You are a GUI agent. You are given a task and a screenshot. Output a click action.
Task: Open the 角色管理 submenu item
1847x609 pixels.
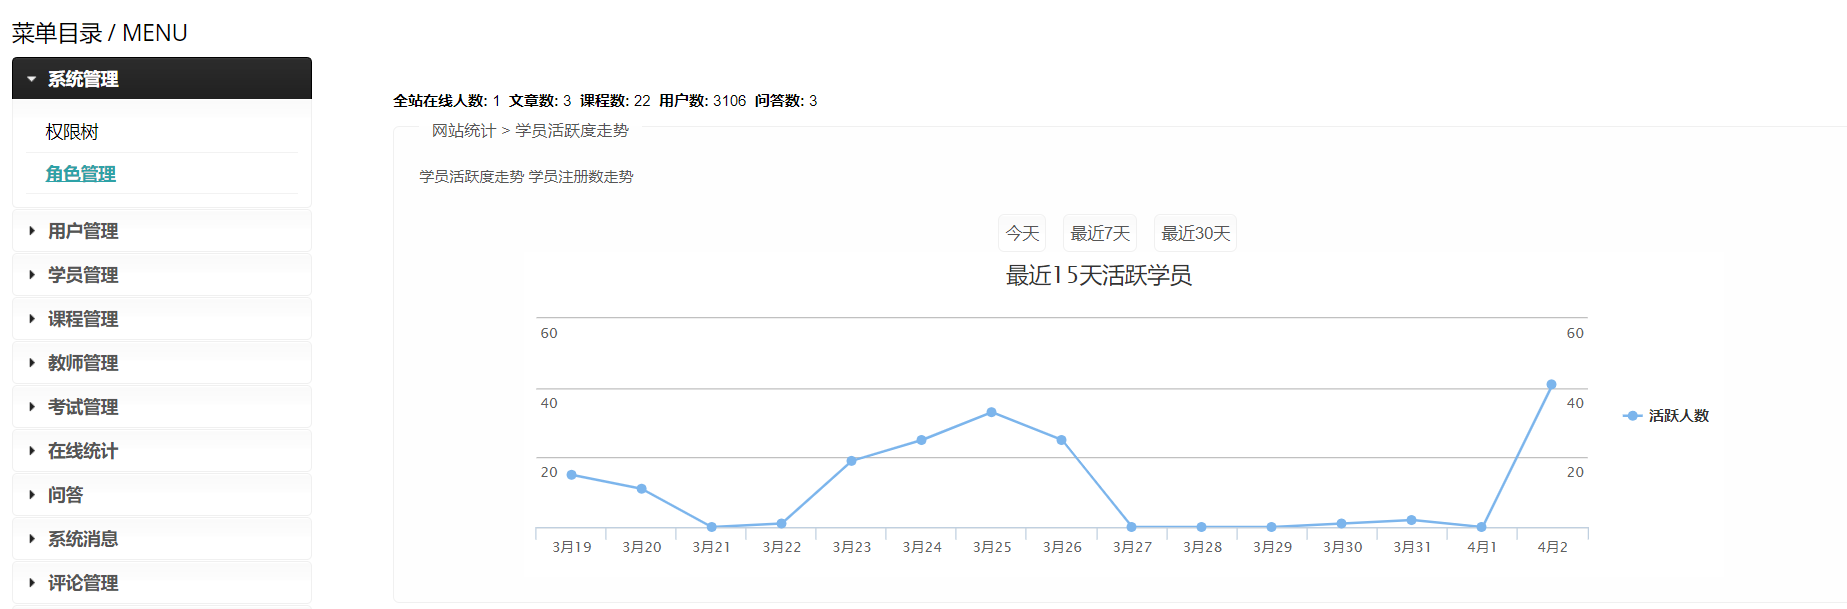pyautogui.click(x=80, y=174)
